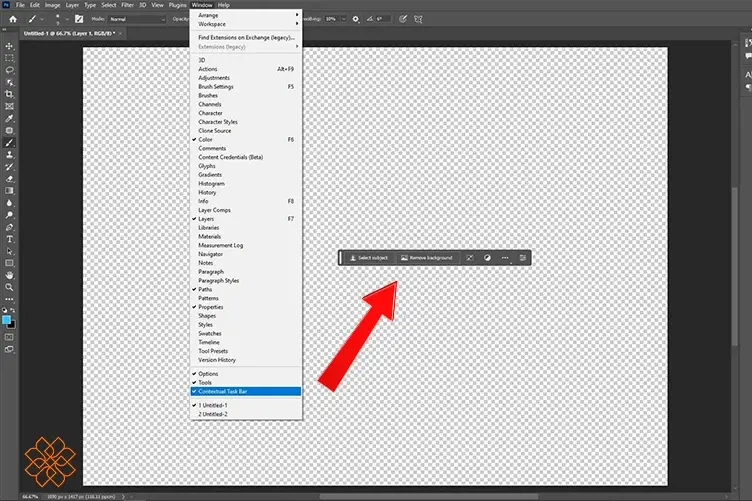Image resolution: width=752 pixels, height=501 pixels.
Task: Uncheck Properties panel in Window menu
Action: click(x=246, y=307)
